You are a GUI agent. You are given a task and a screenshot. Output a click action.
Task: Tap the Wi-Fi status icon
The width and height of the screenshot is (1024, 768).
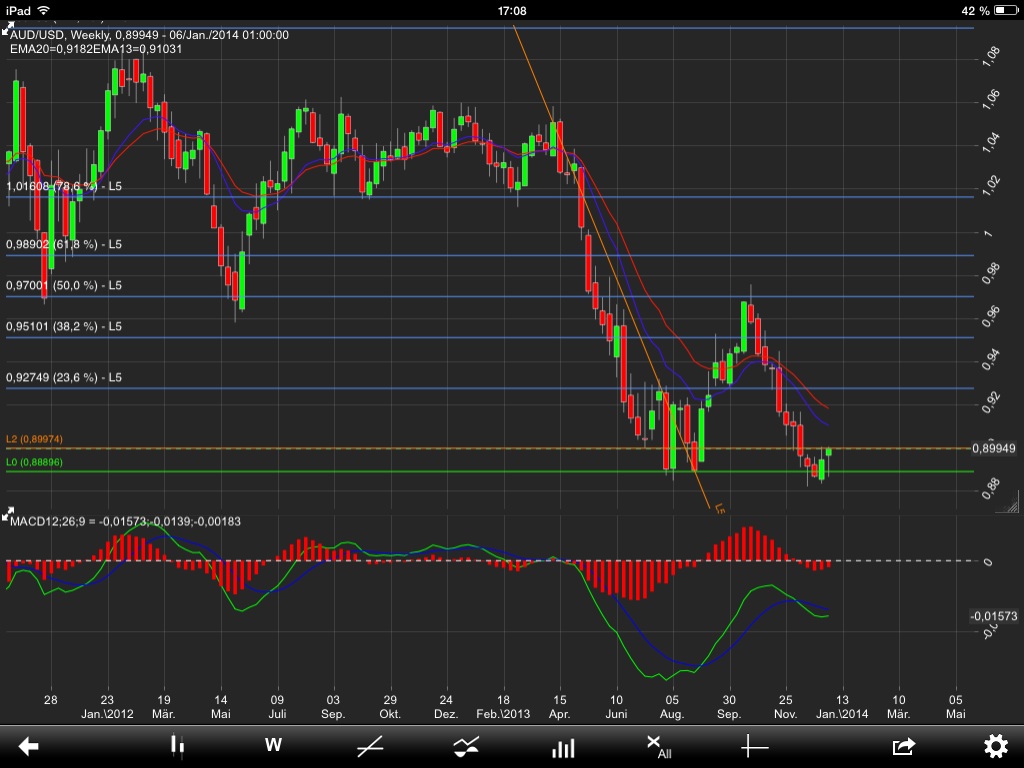click(x=44, y=10)
